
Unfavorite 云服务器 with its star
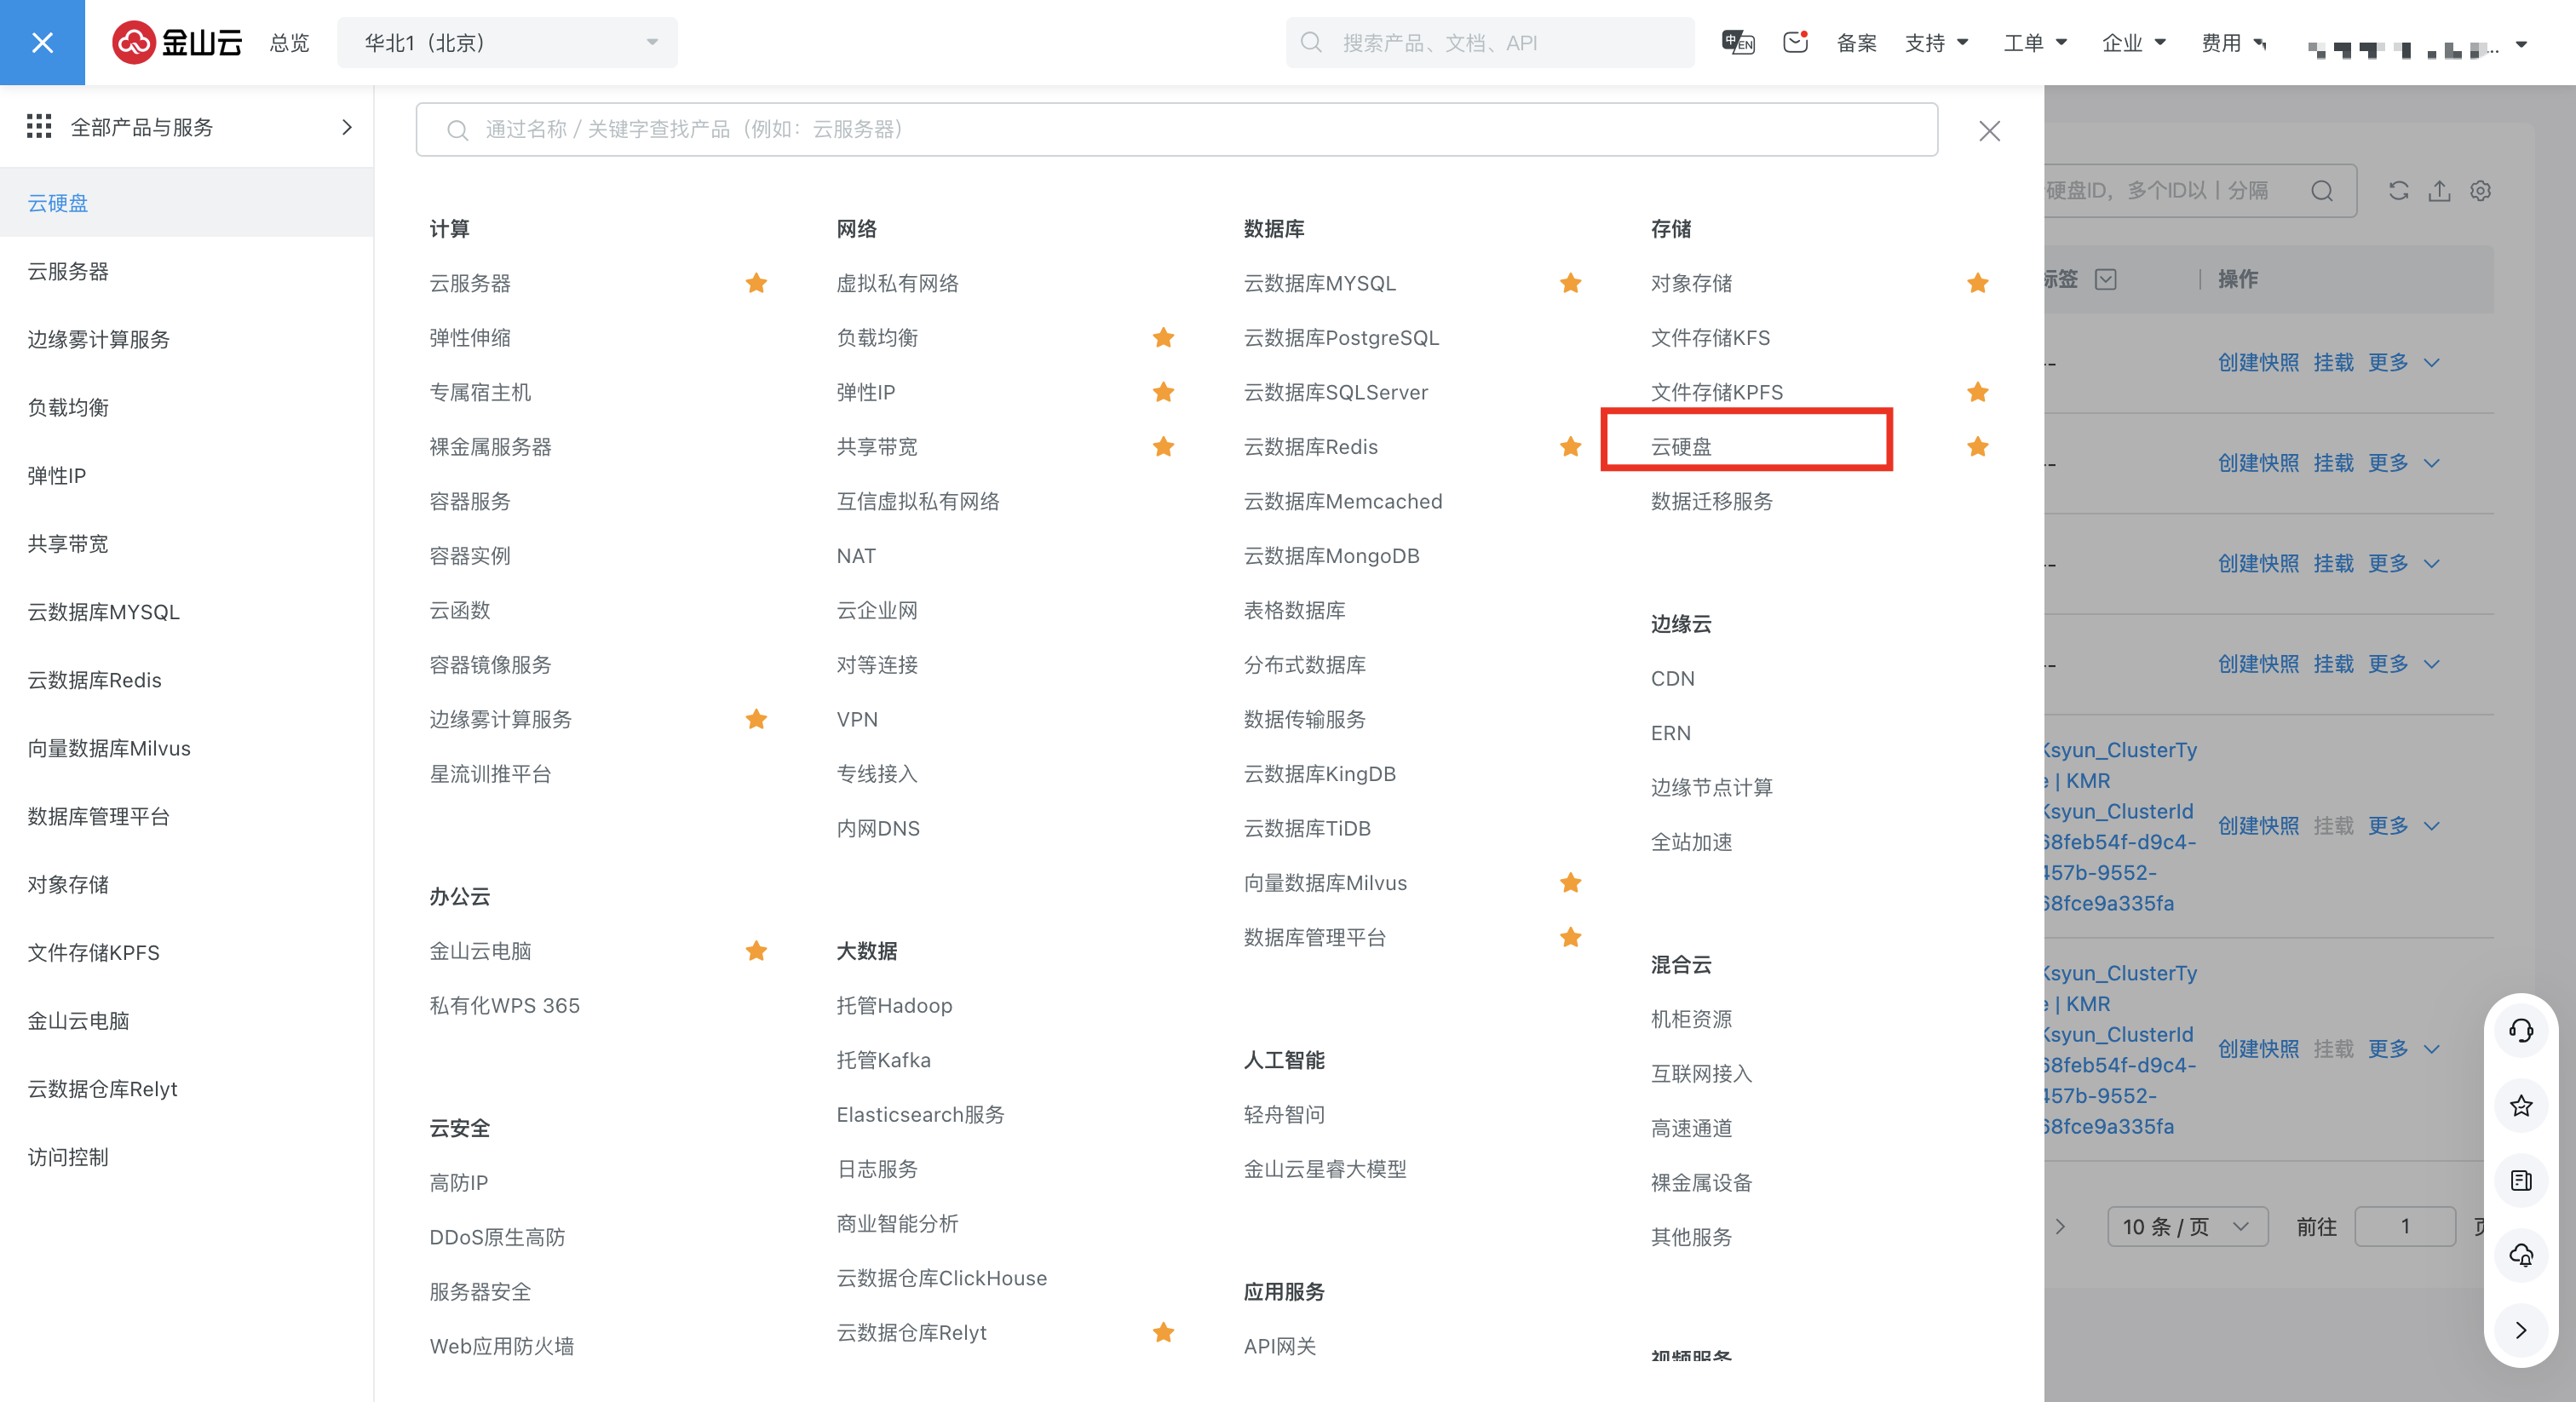pyautogui.click(x=756, y=283)
